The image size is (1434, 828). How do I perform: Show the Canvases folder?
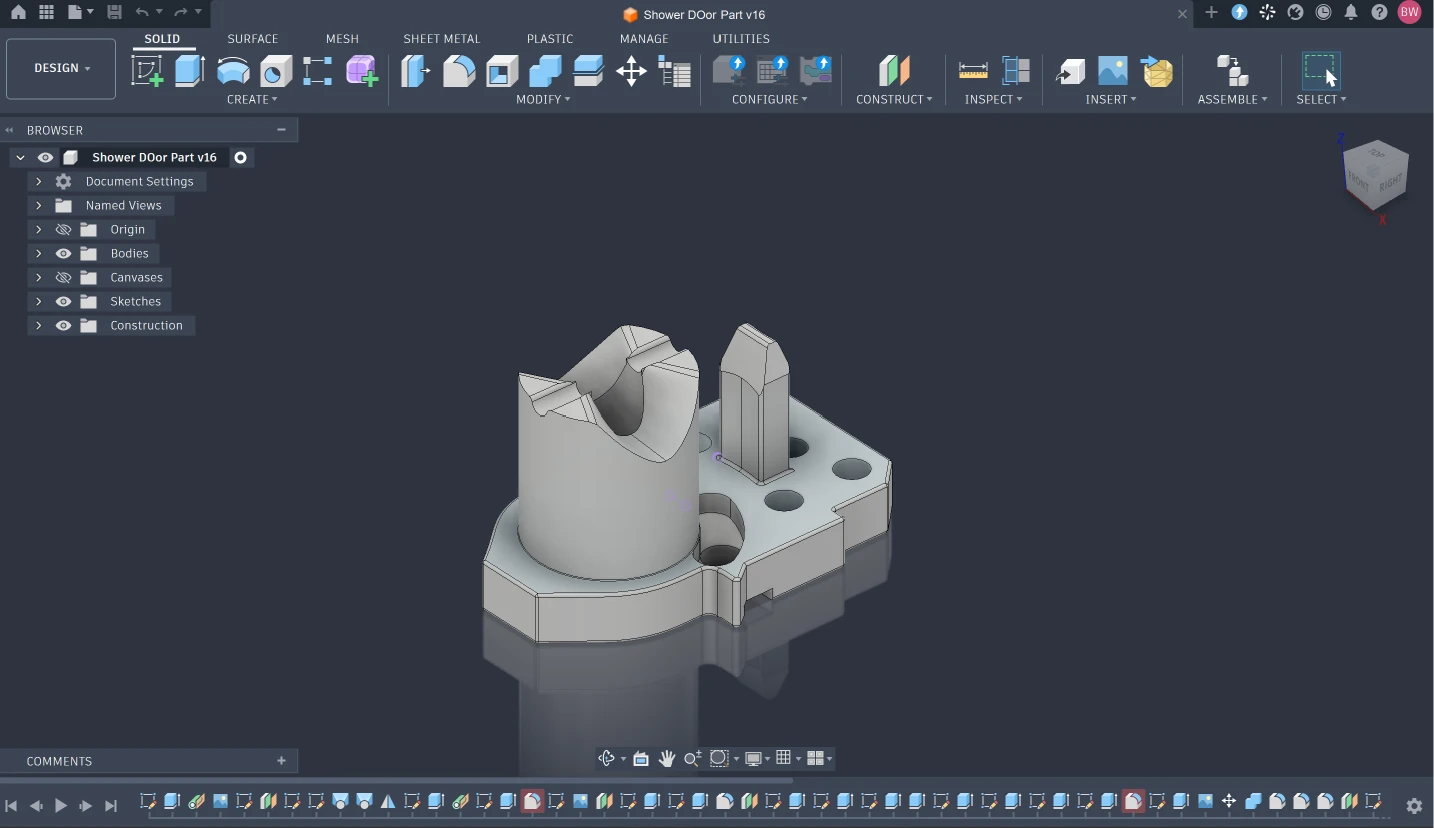pyautogui.click(x=63, y=277)
